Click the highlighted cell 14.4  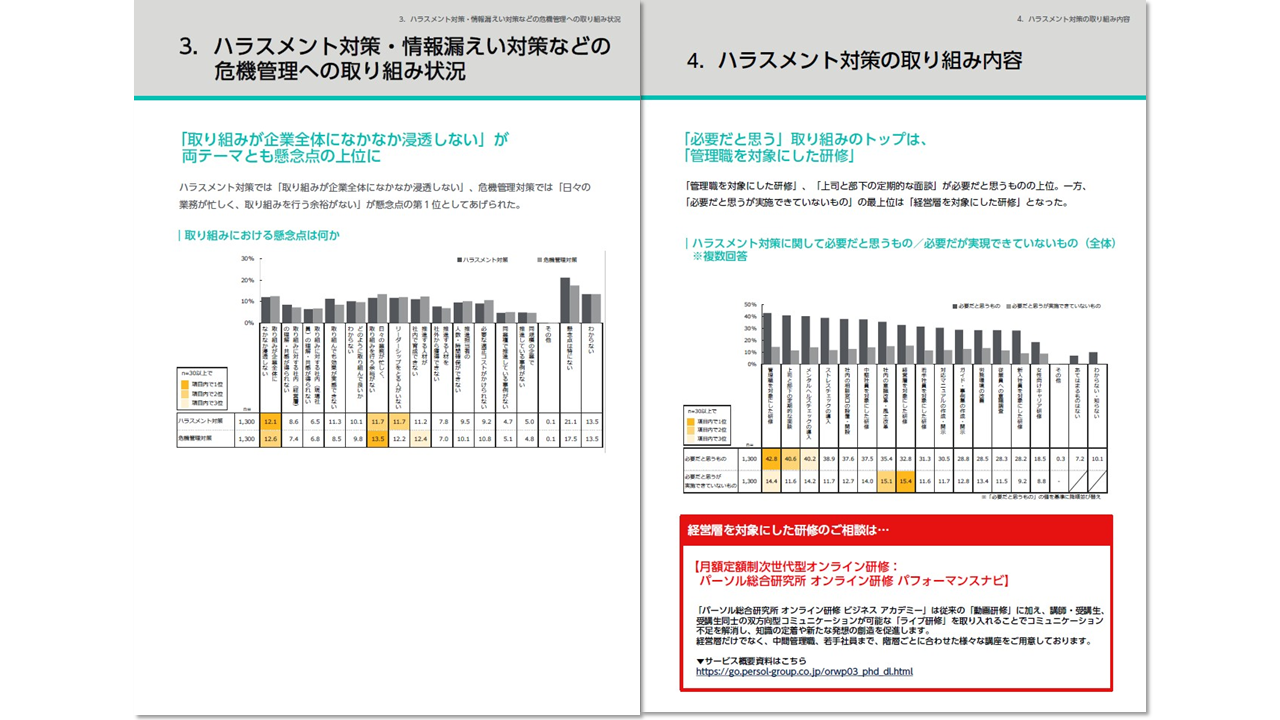coord(771,481)
